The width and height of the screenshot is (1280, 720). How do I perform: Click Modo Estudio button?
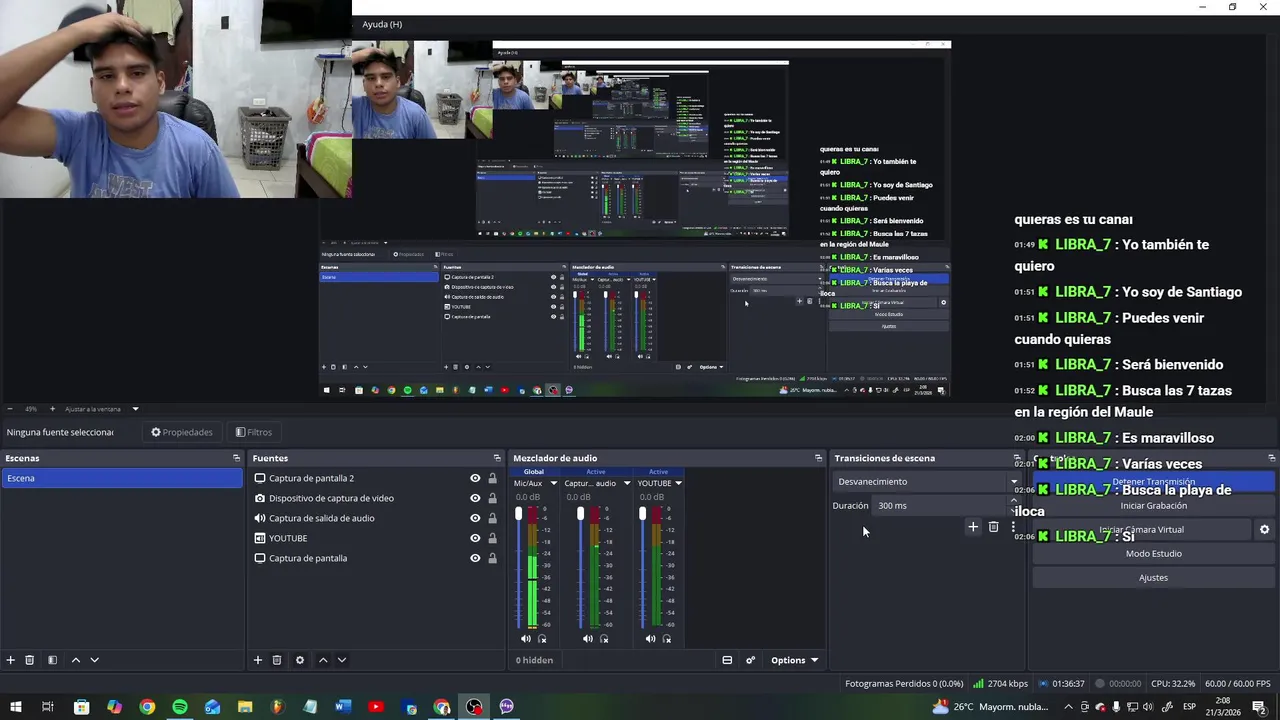coord(1153,554)
